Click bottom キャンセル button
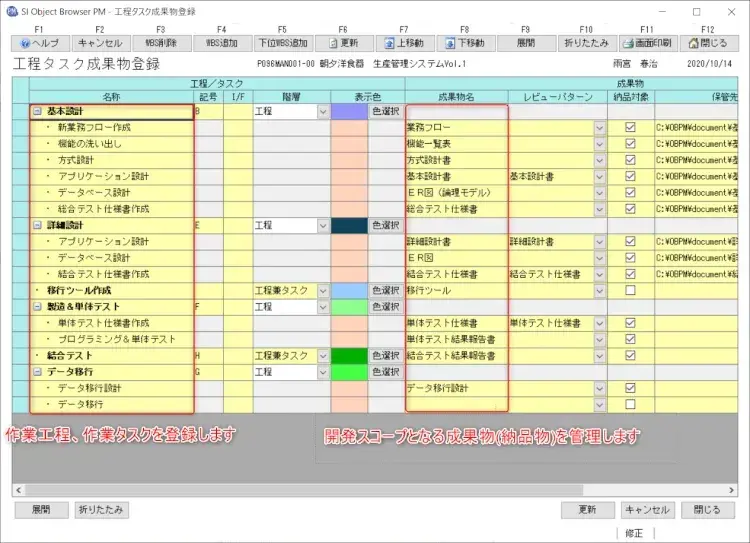The height and width of the screenshot is (543, 750). coord(648,510)
